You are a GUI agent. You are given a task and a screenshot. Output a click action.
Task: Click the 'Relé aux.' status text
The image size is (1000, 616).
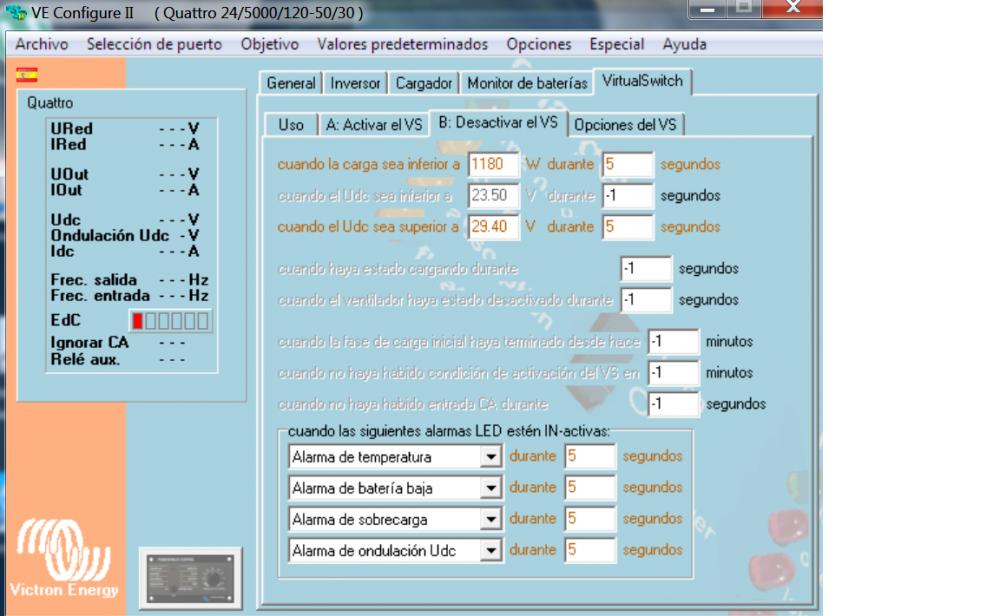tap(85, 360)
